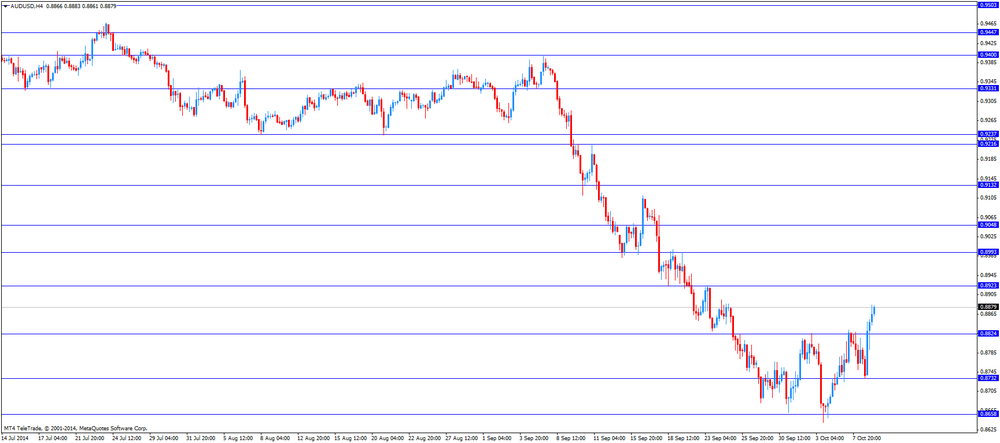Click the 24 Jul 12:00 time label
Screen dimensions: 1000x443
[126, 439]
